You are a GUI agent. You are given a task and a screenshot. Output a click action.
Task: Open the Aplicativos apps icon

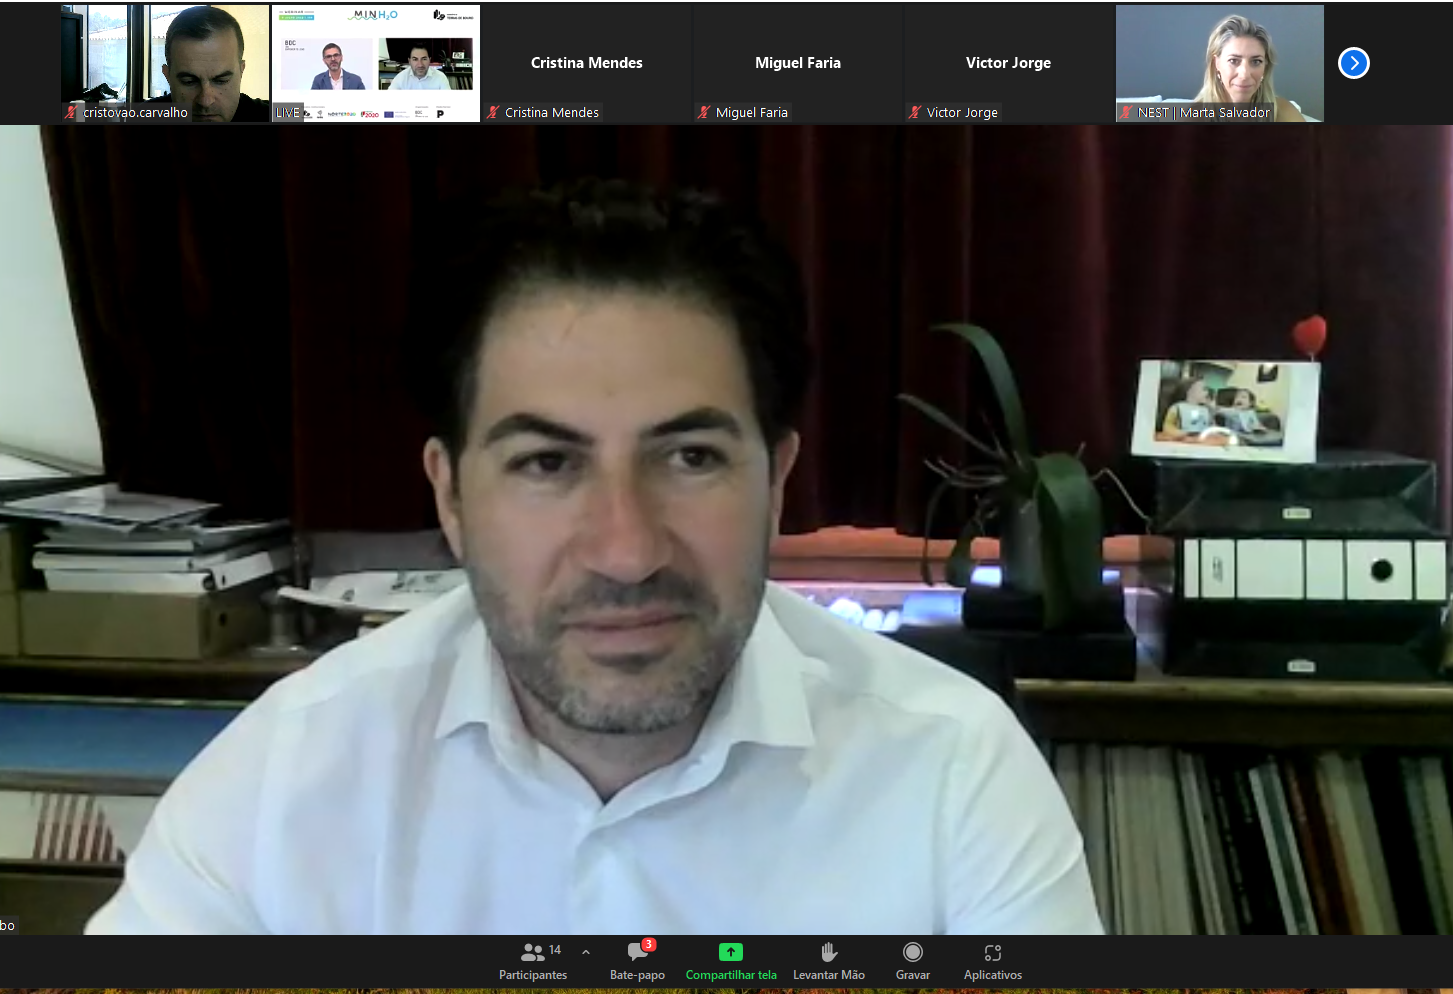click(x=992, y=953)
